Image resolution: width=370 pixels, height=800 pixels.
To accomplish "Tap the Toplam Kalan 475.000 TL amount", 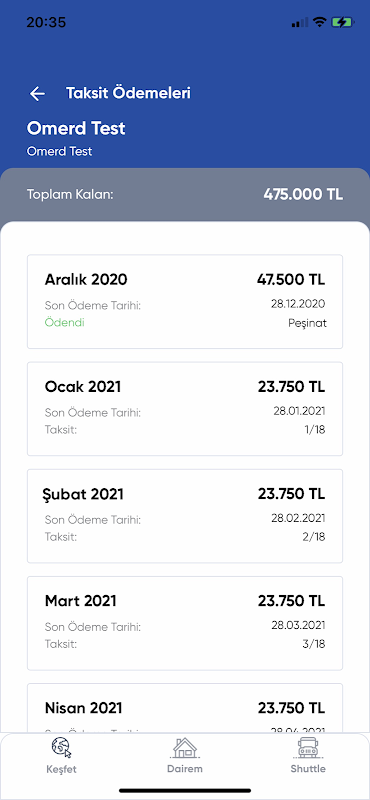I will (304, 194).
